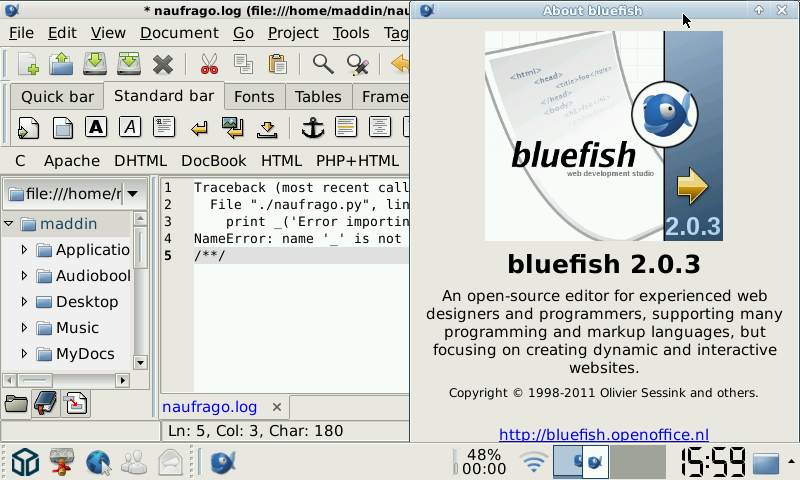Click the sidebar horizontal scrollbar right arrow
800x480 pixels.
[122, 381]
